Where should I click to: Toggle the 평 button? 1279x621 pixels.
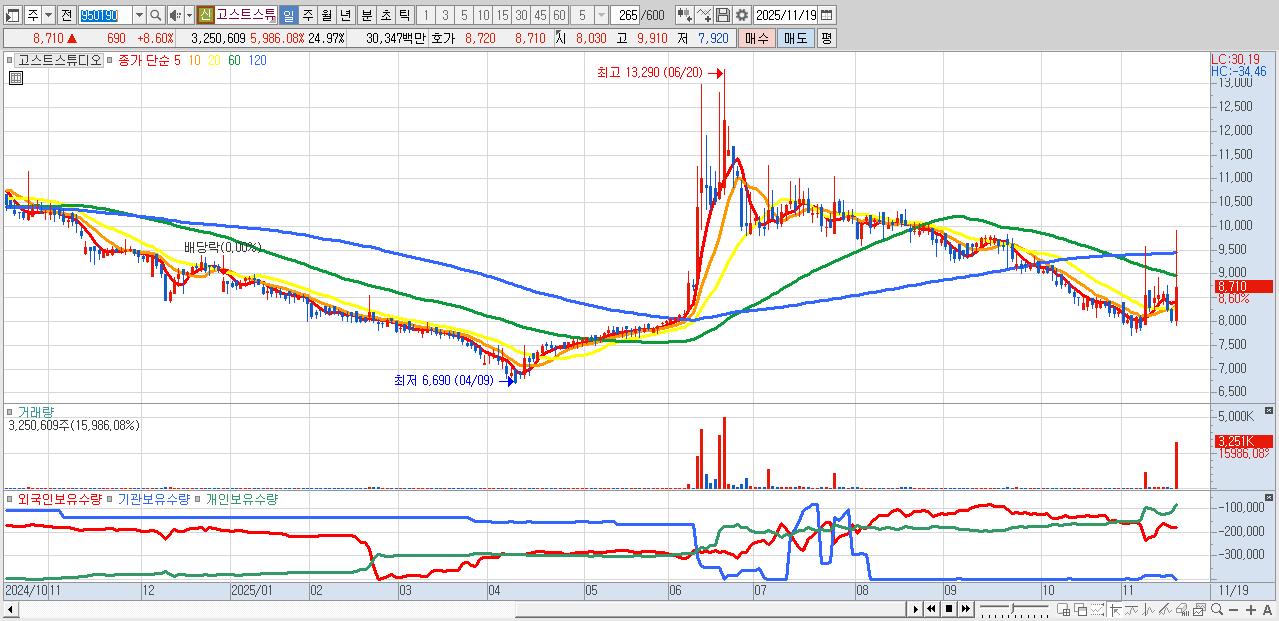tap(826, 38)
